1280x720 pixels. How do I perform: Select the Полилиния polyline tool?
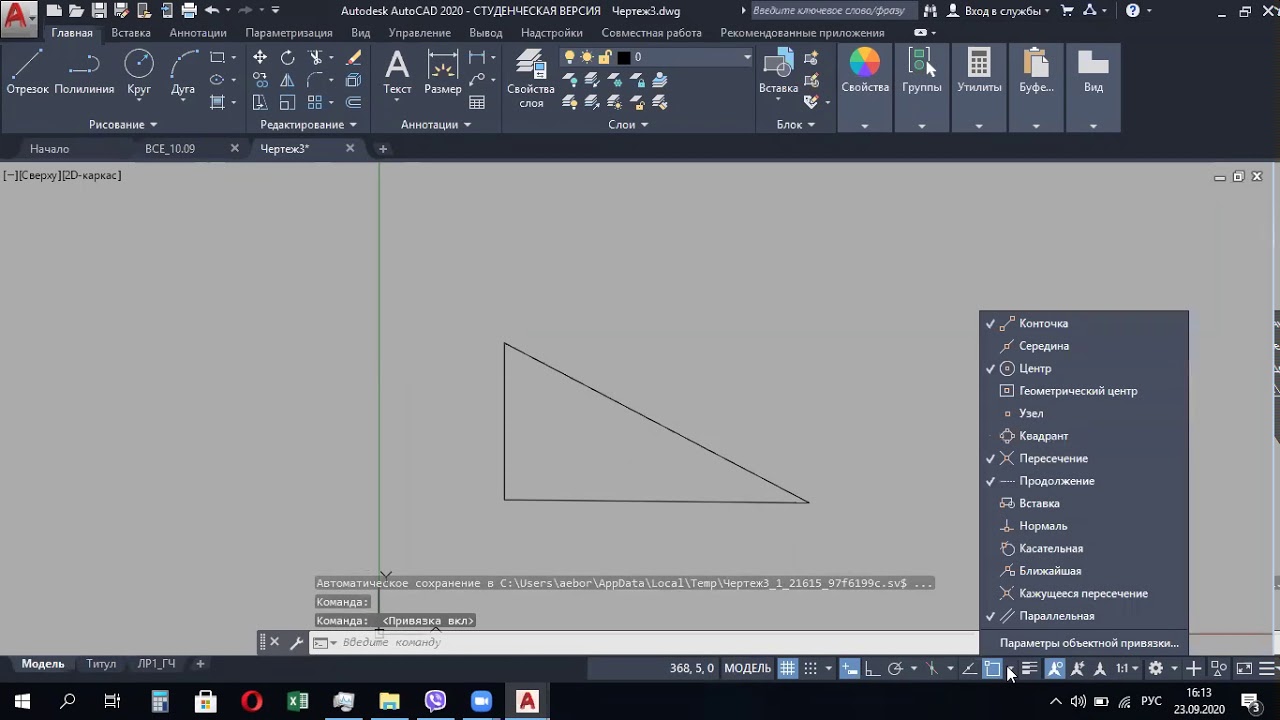(x=84, y=73)
